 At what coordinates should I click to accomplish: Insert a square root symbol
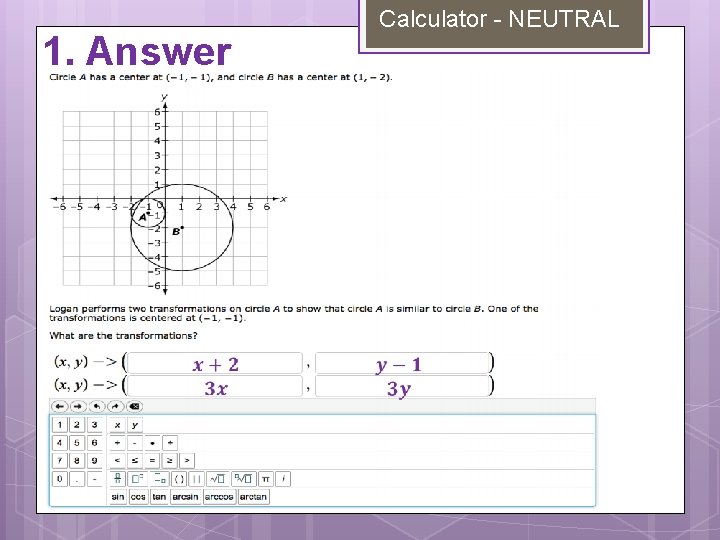217,479
